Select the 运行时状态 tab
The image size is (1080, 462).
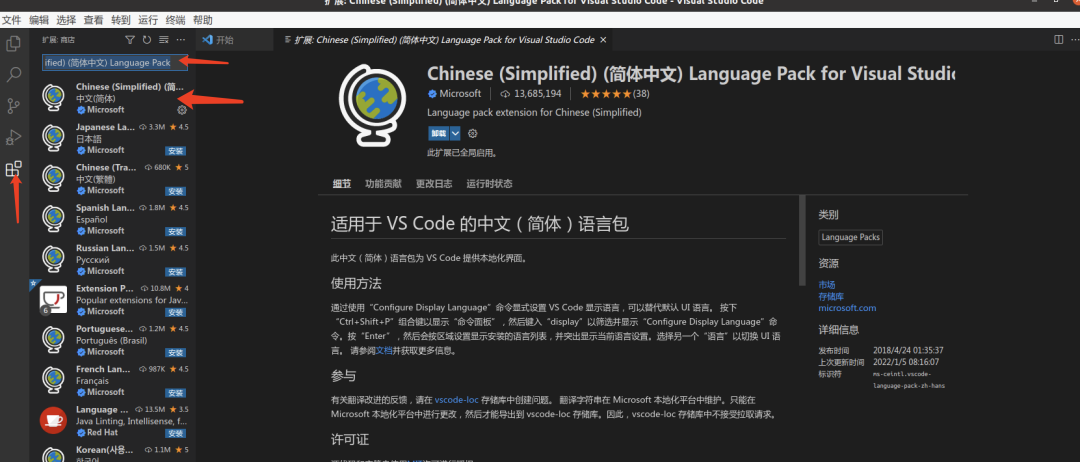tap(489, 184)
